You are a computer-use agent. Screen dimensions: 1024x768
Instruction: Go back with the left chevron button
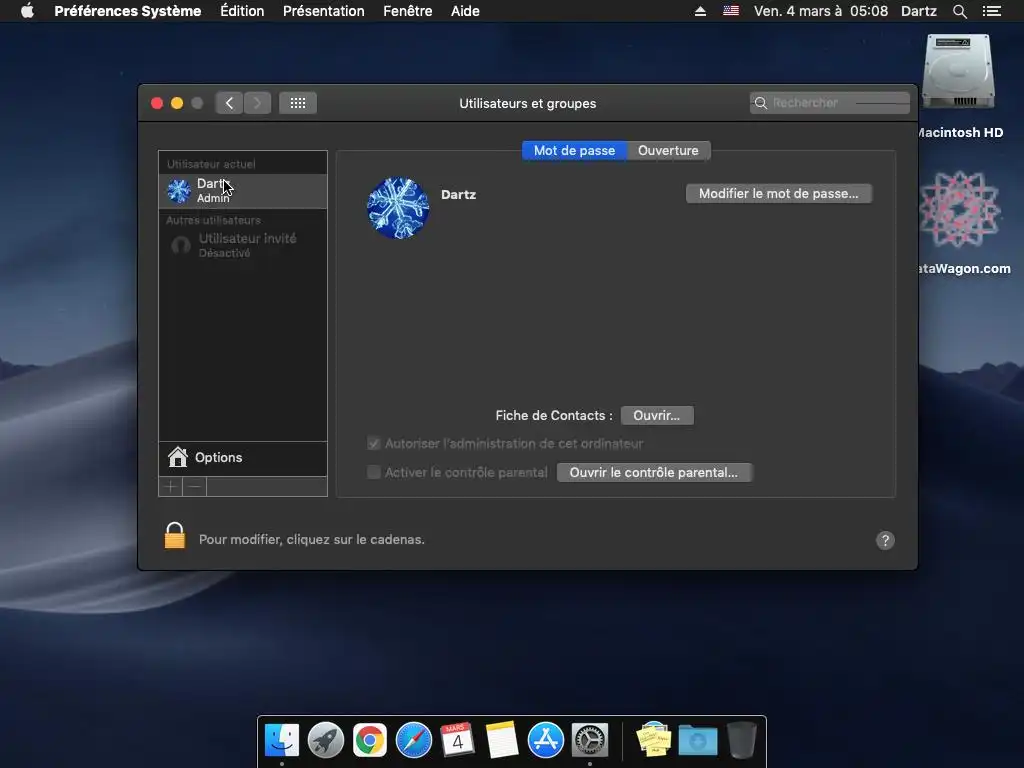(x=229, y=103)
